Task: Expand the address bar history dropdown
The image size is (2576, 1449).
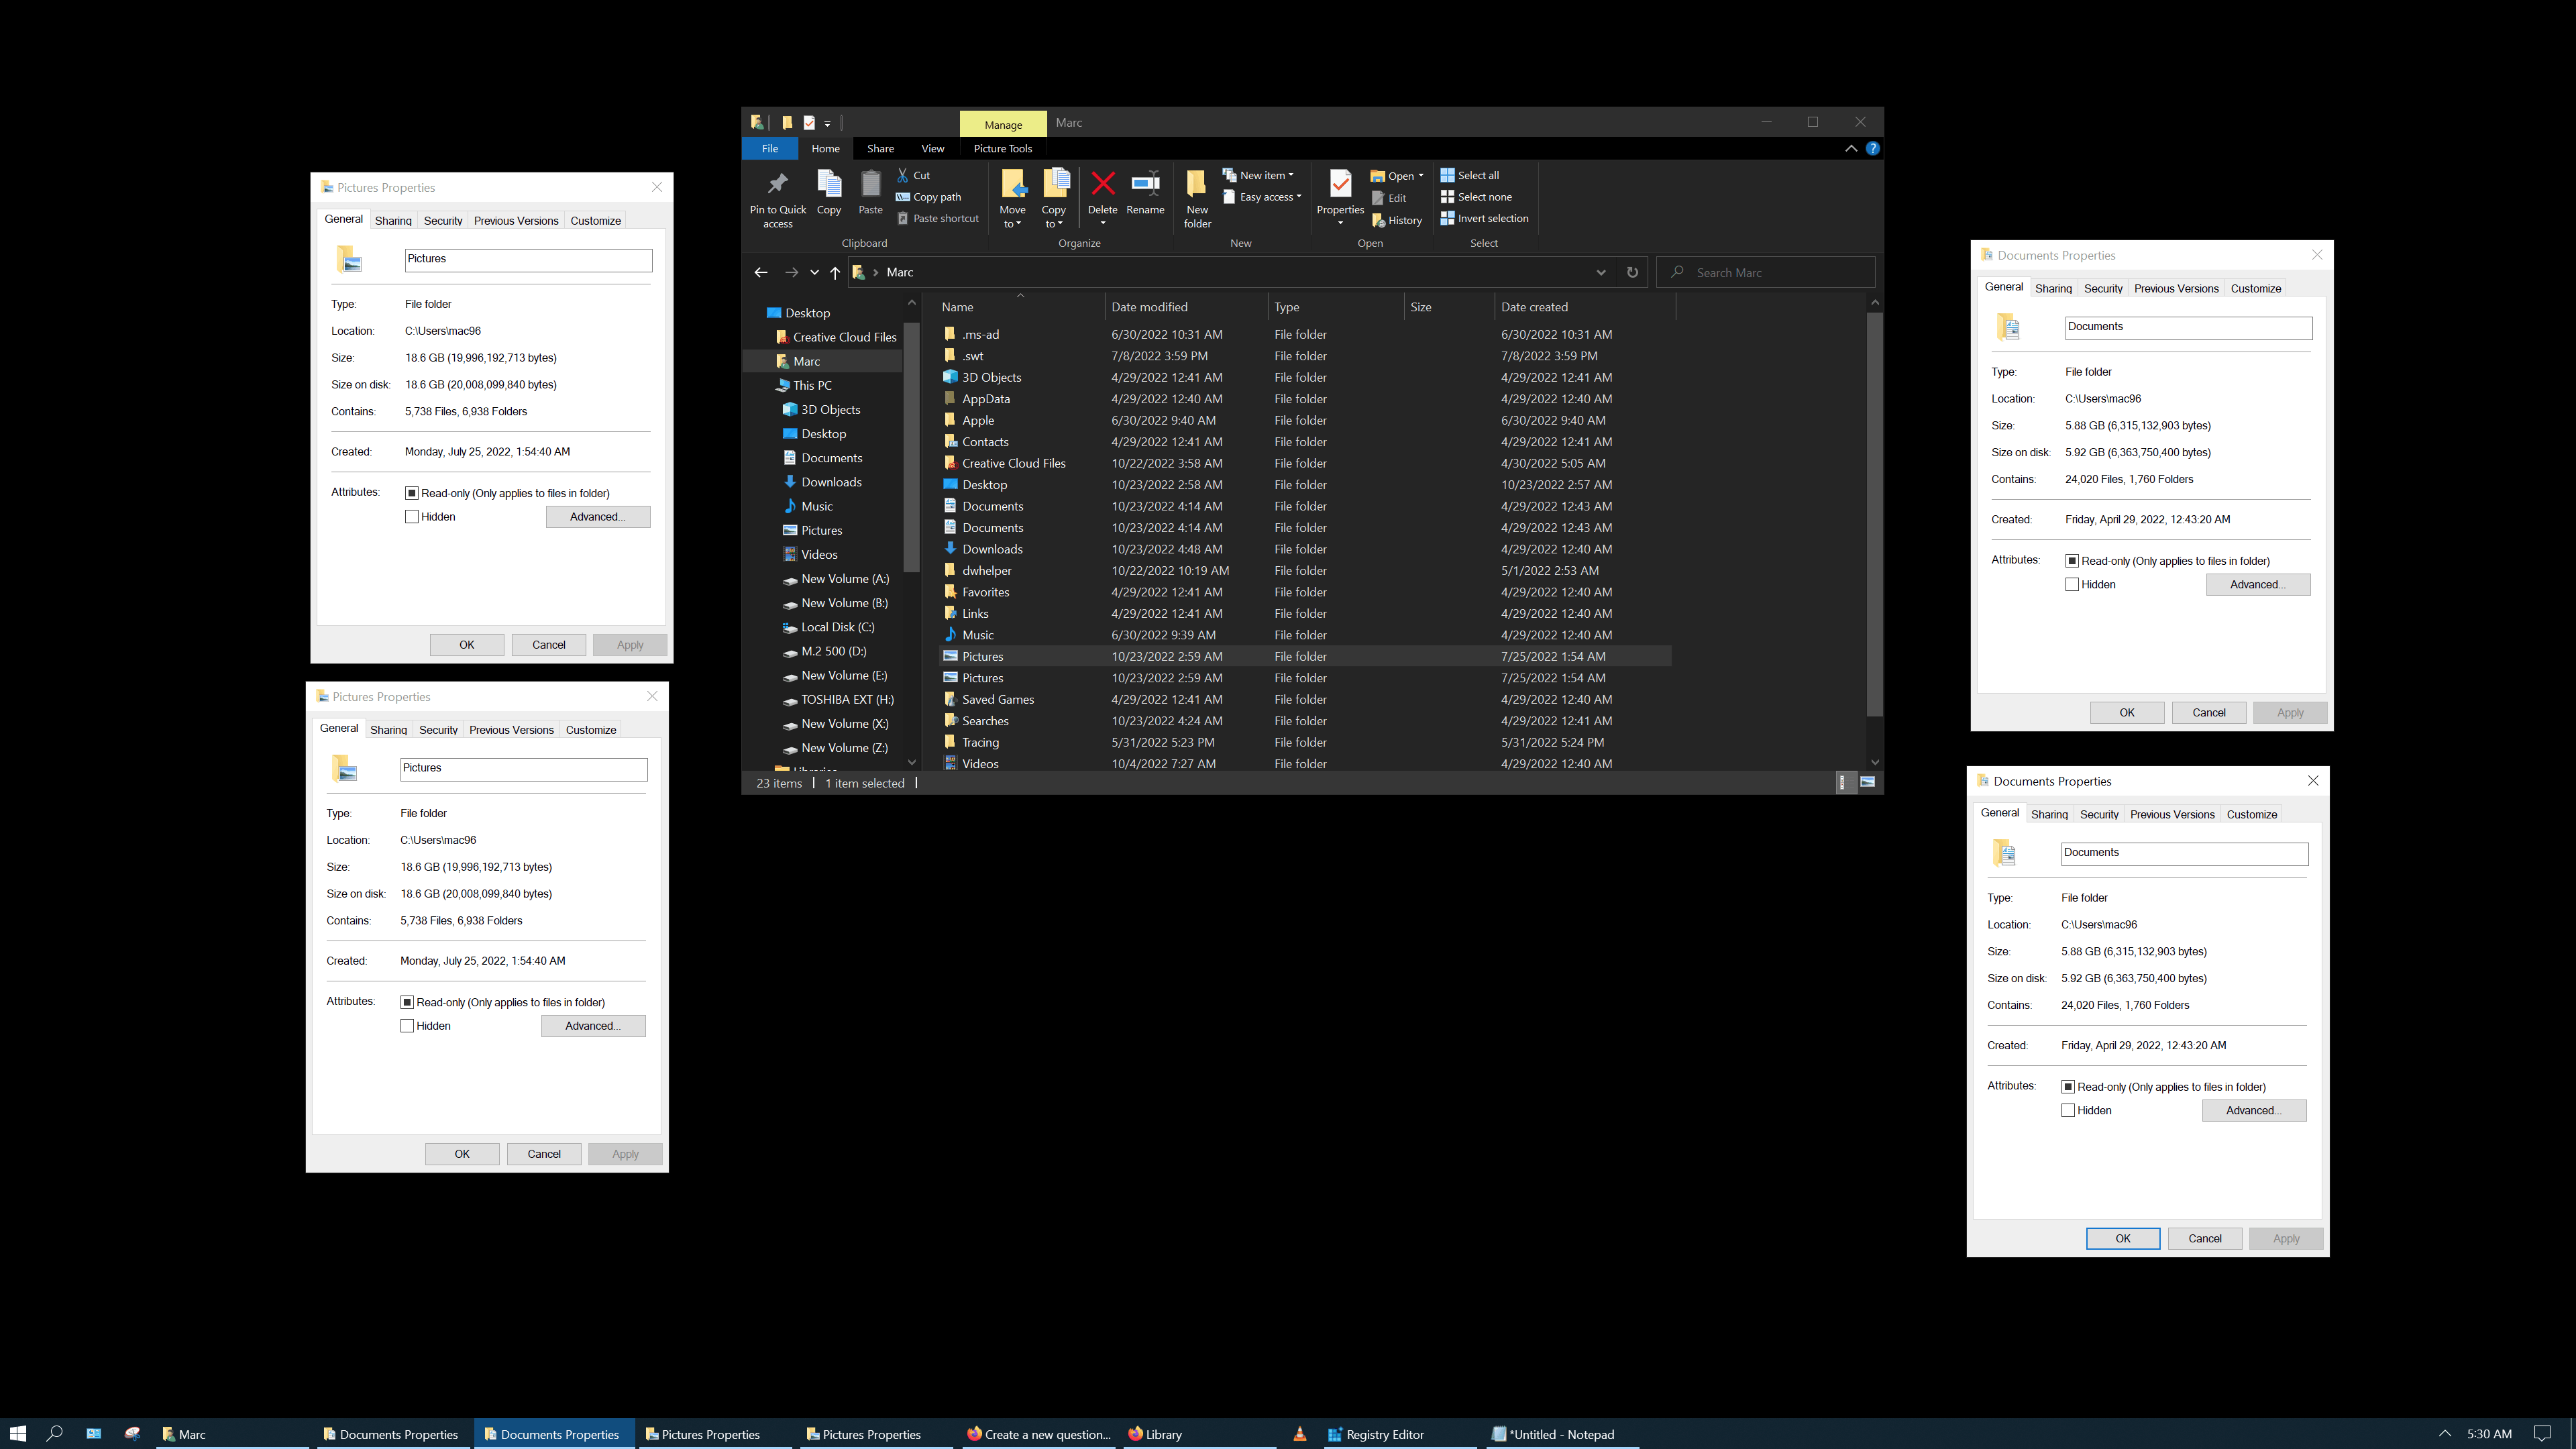Action: (x=1600, y=272)
